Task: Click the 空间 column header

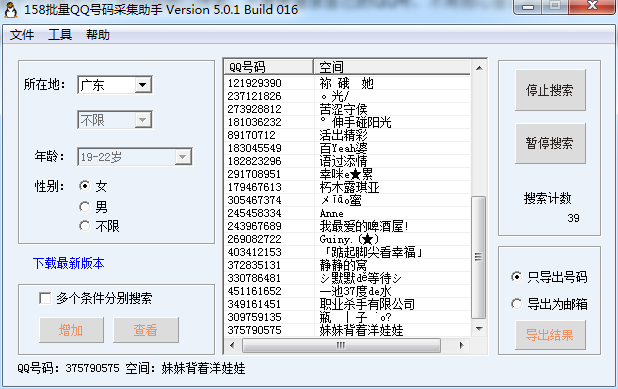Action: (x=392, y=67)
